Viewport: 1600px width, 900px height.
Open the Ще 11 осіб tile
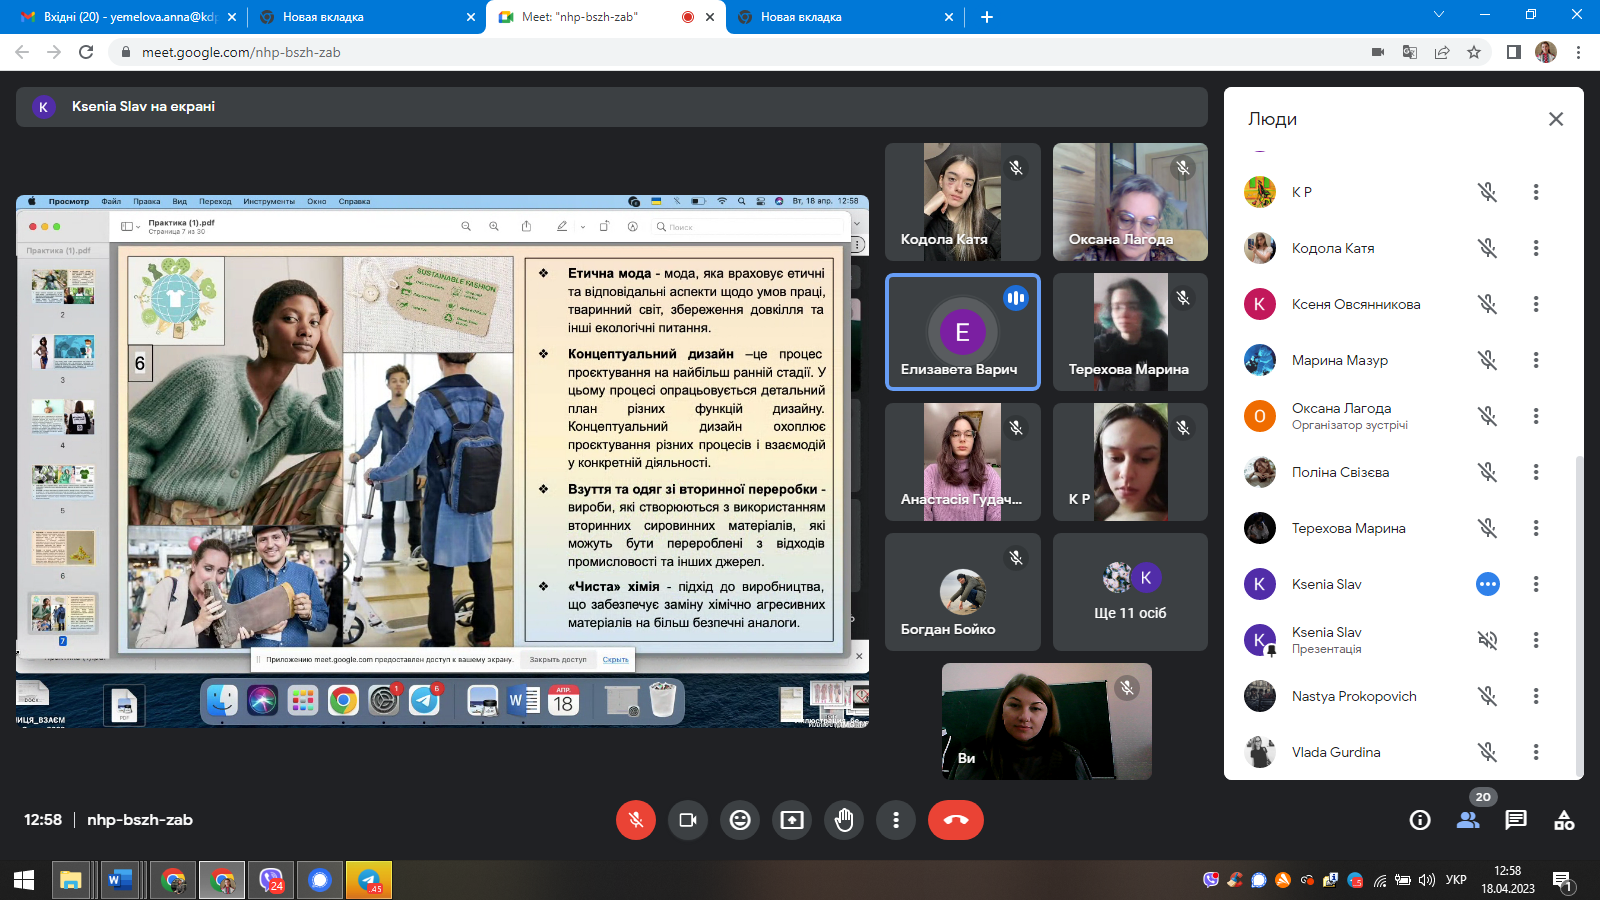click(1130, 591)
